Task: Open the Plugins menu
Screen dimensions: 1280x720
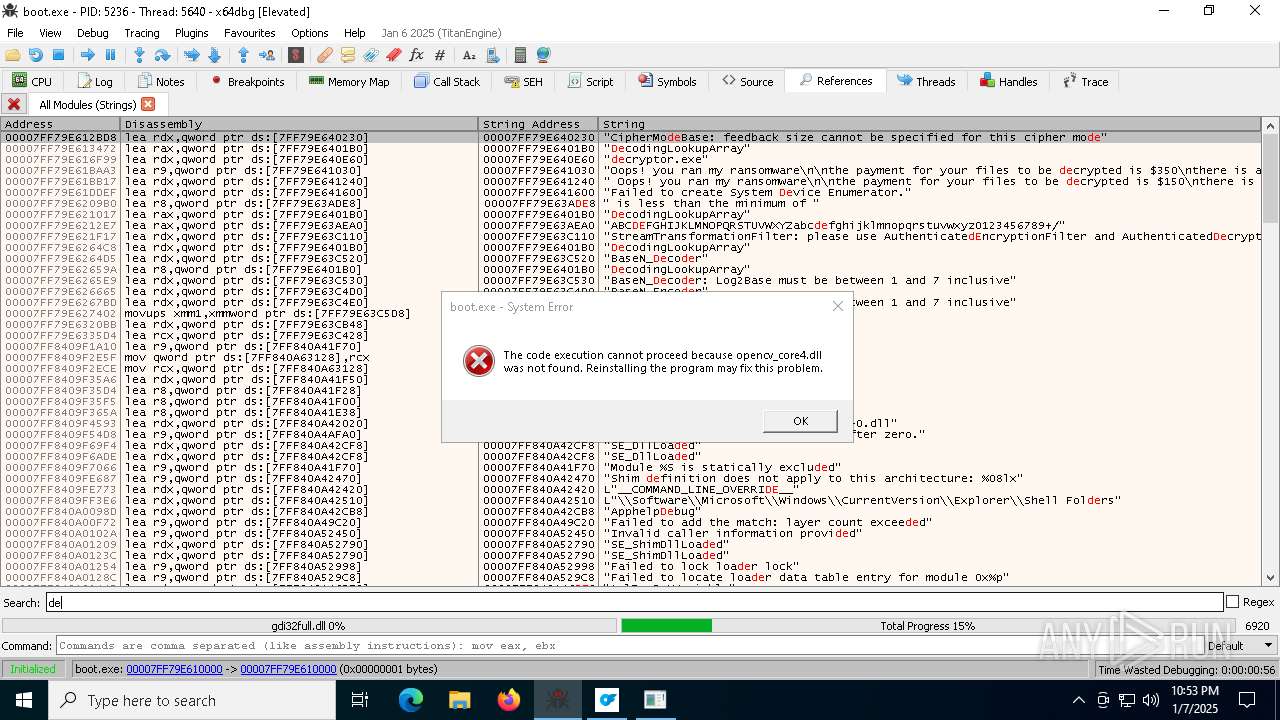Action: pyautogui.click(x=191, y=33)
